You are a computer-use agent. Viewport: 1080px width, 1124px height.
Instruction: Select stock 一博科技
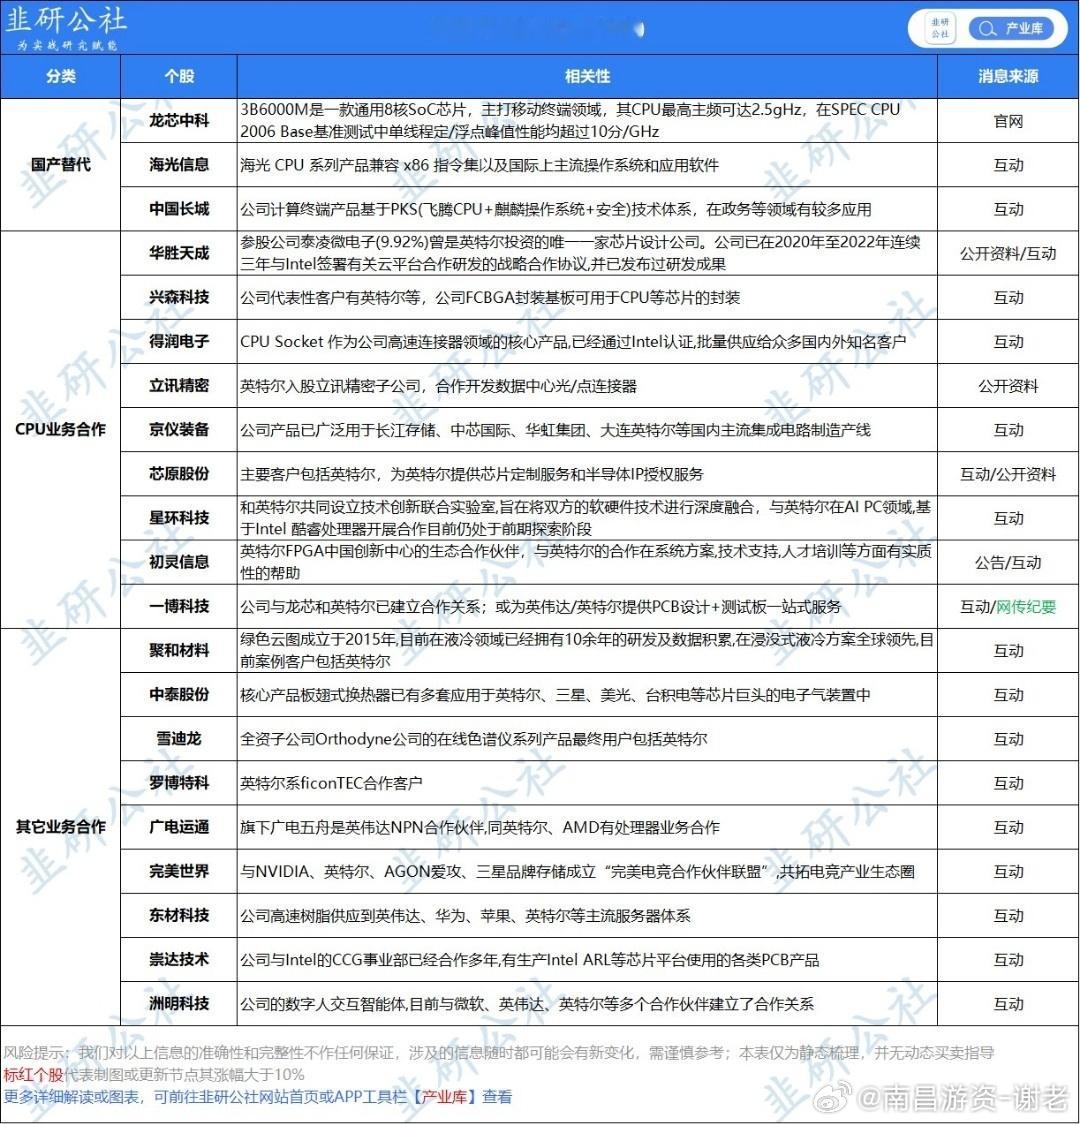point(179,606)
